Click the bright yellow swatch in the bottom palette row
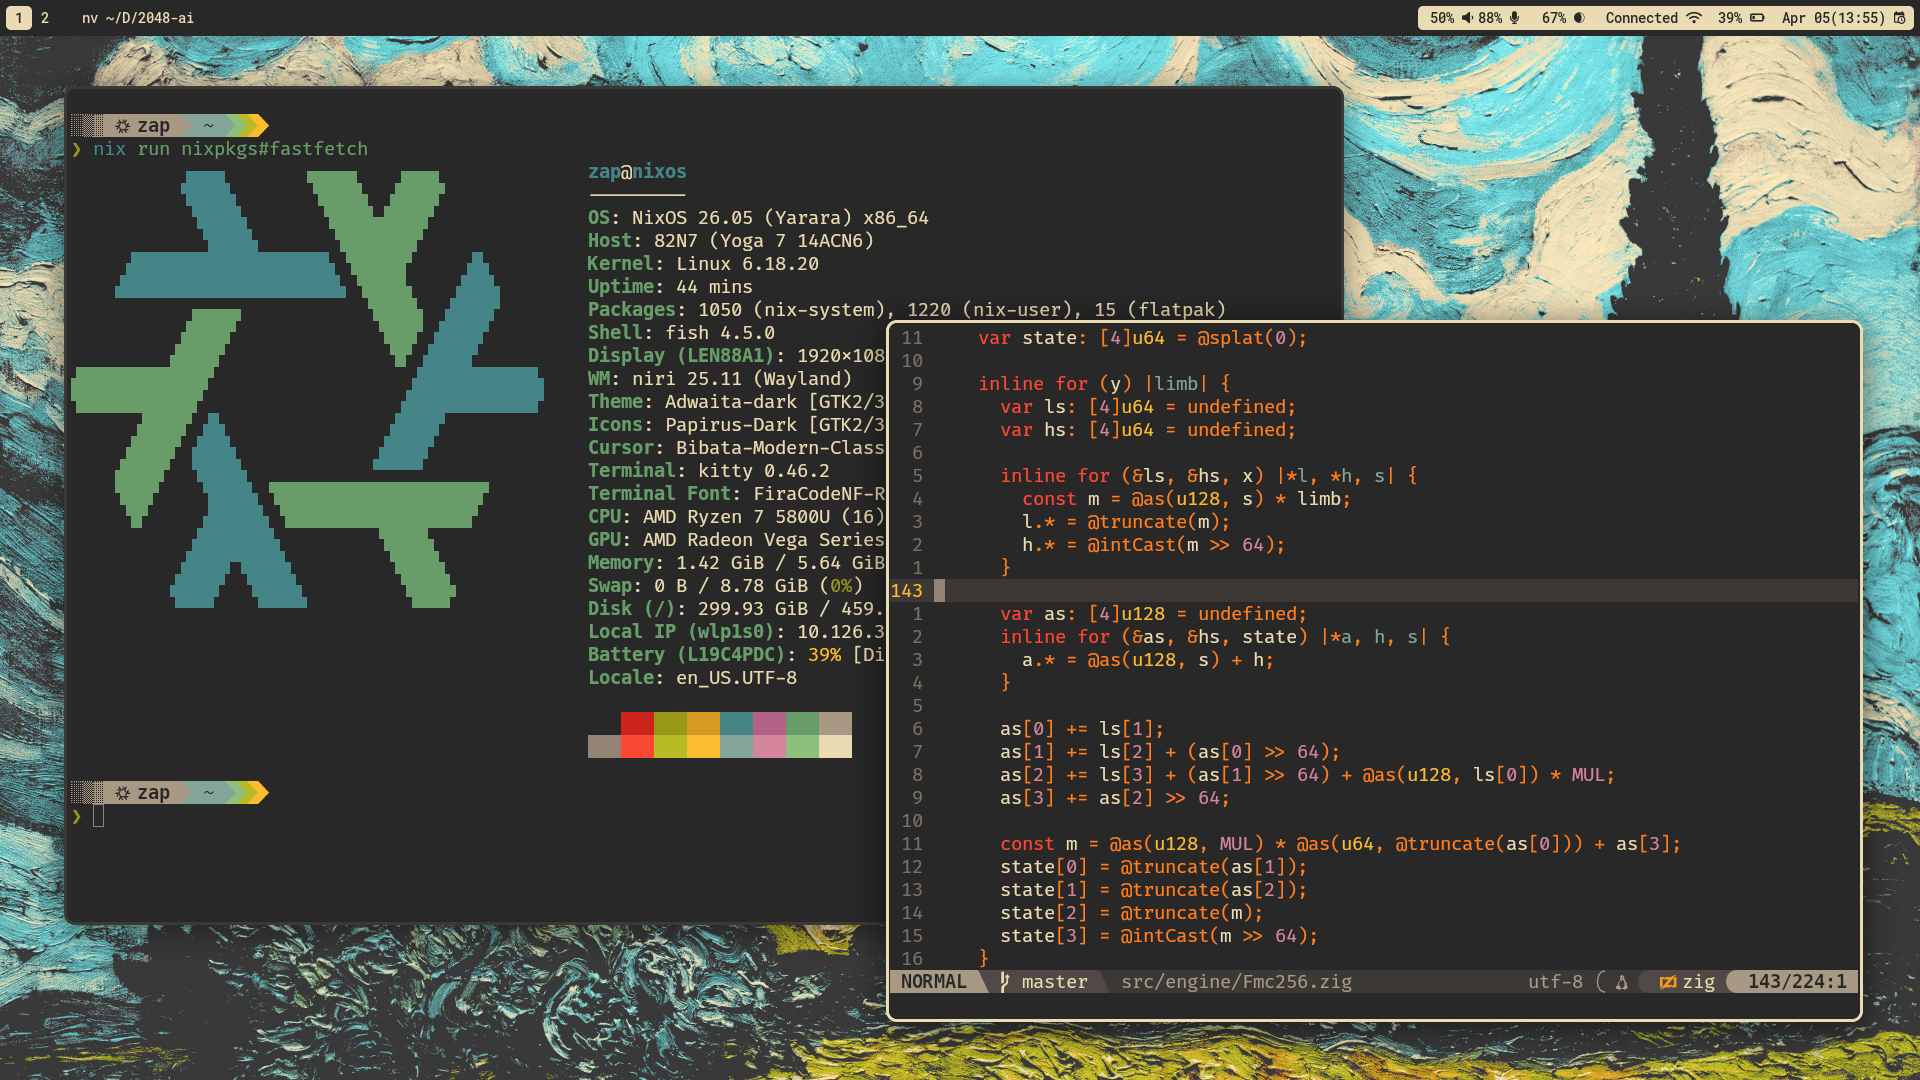This screenshot has width=1920, height=1080. click(703, 746)
